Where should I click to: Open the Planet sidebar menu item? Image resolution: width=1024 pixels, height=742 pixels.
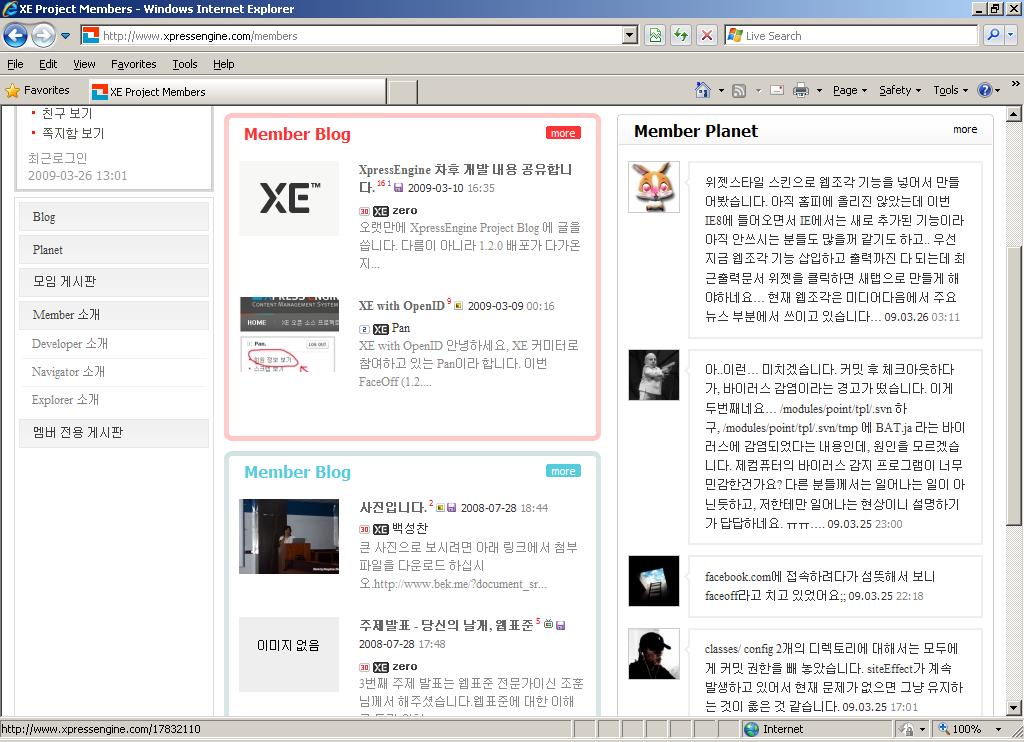point(114,250)
